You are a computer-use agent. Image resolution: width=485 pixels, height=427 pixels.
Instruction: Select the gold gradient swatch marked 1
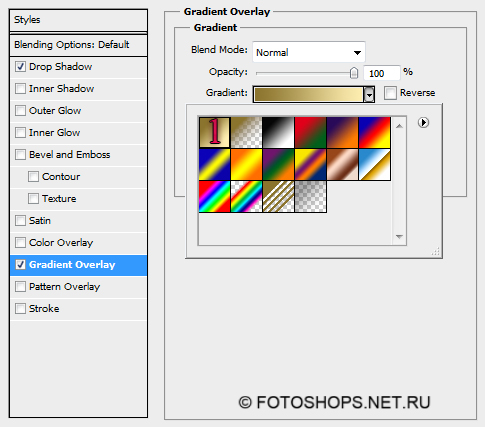pyautogui.click(x=215, y=132)
